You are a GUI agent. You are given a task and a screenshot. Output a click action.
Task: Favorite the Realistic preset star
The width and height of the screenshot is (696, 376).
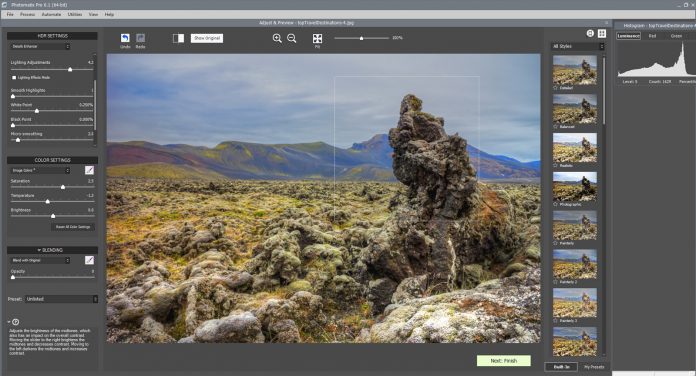pyautogui.click(x=555, y=166)
